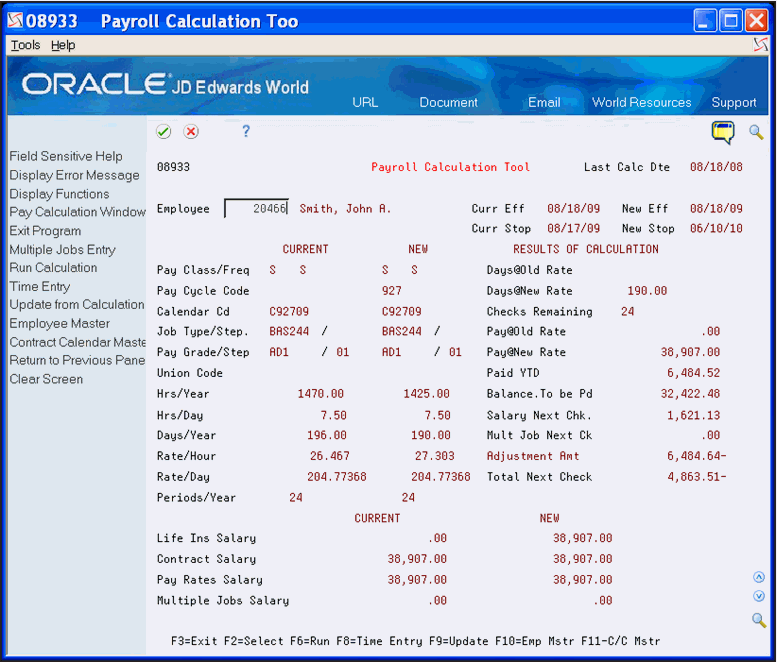
Task: Click the bottom magnifying glass zoom icon
Action: pos(759,620)
